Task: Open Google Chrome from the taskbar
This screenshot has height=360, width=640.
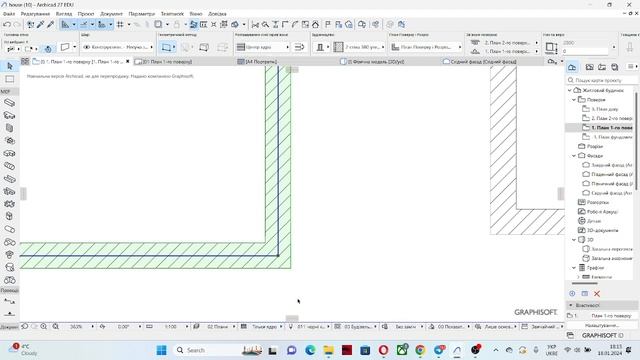Action: click(x=420, y=350)
